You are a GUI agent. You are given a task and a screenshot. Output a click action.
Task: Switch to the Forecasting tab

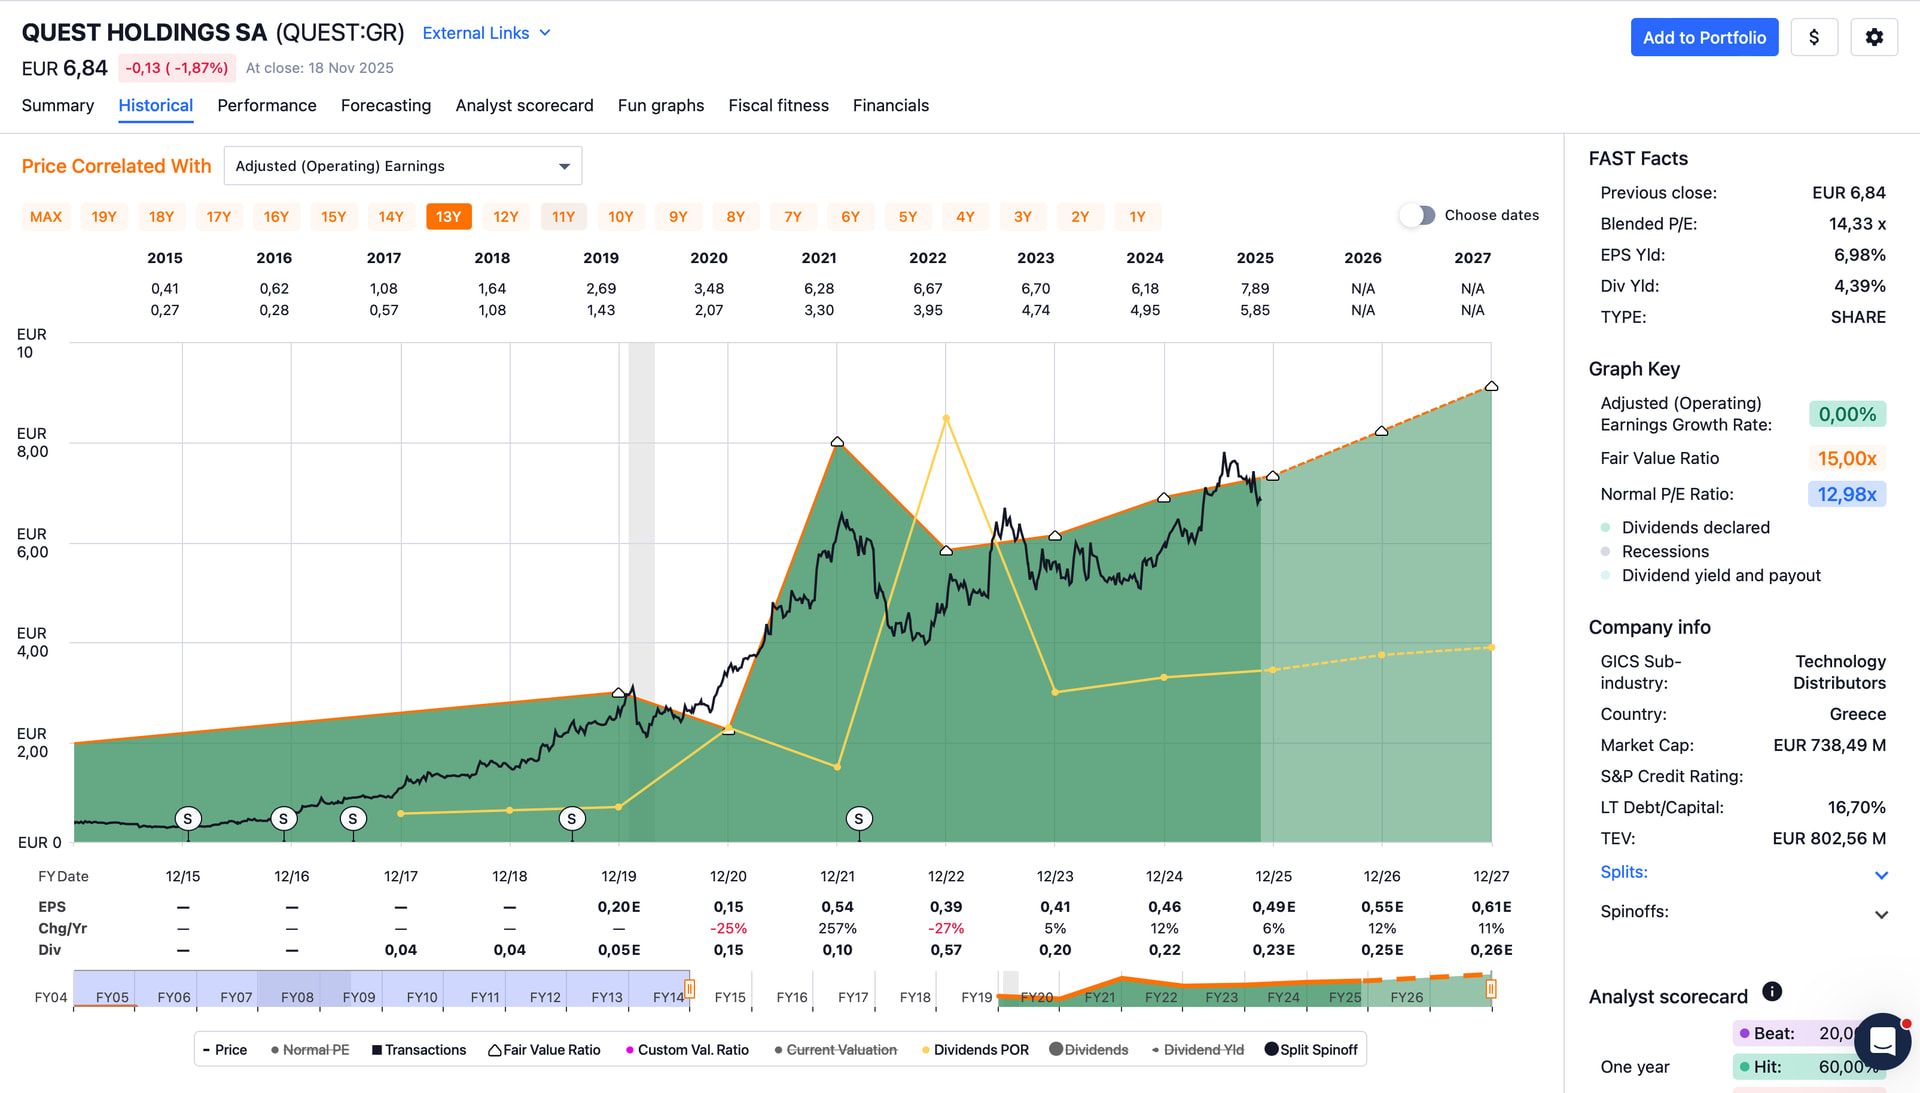(385, 105)
